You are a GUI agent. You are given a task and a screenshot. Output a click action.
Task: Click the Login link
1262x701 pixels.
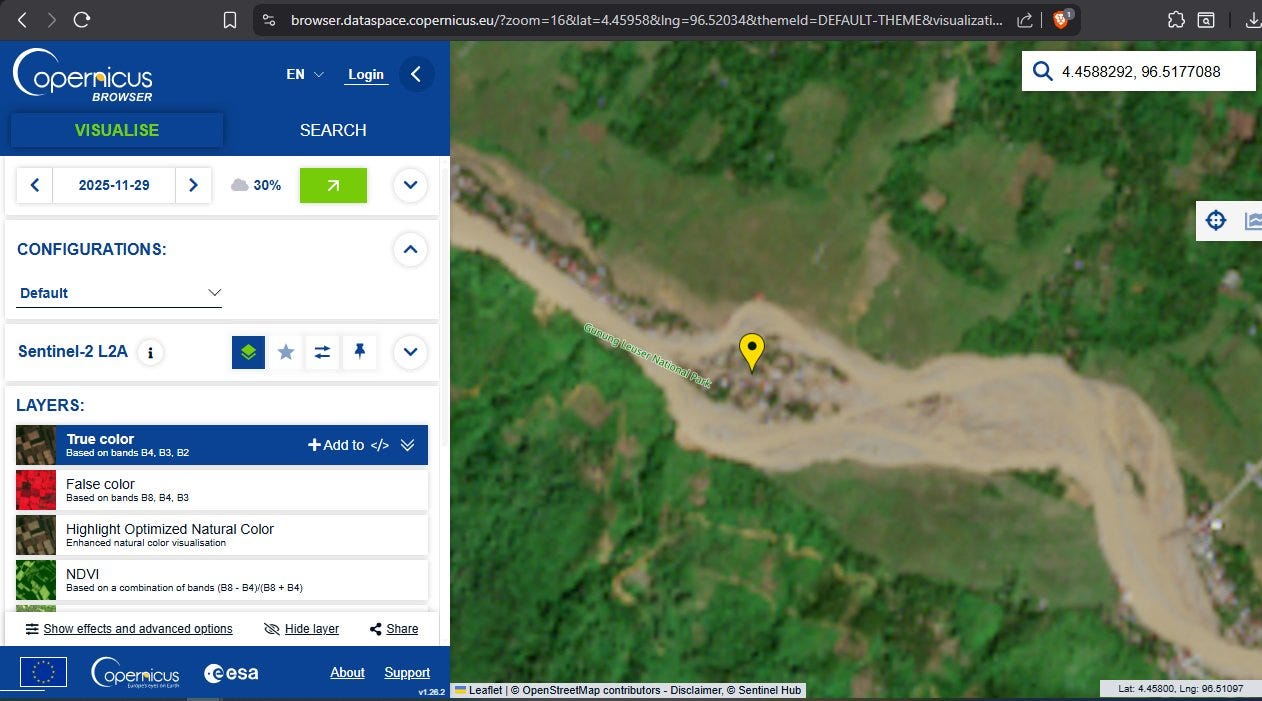(x=366, y=74)
